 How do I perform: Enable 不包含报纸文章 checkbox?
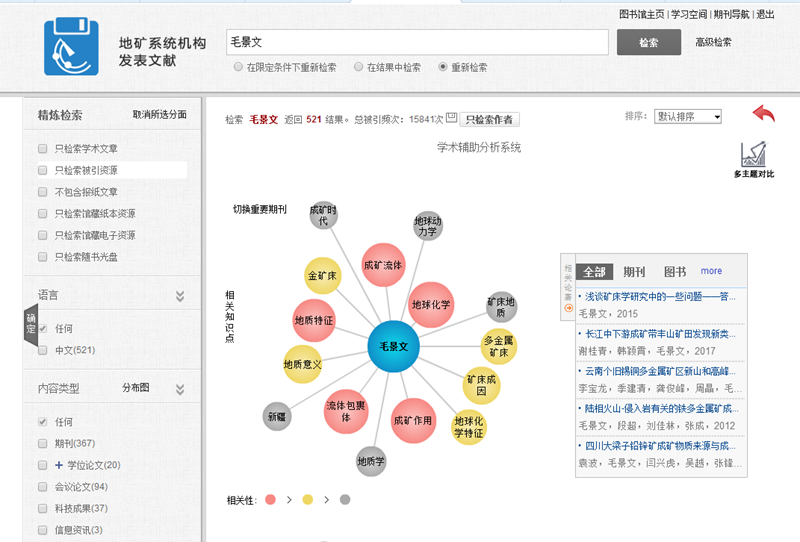(x=43, y=192)
